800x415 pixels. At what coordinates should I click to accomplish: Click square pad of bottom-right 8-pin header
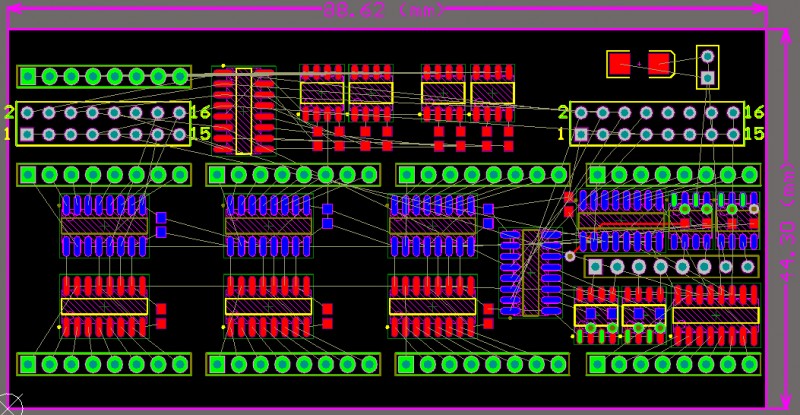(596, 363)
